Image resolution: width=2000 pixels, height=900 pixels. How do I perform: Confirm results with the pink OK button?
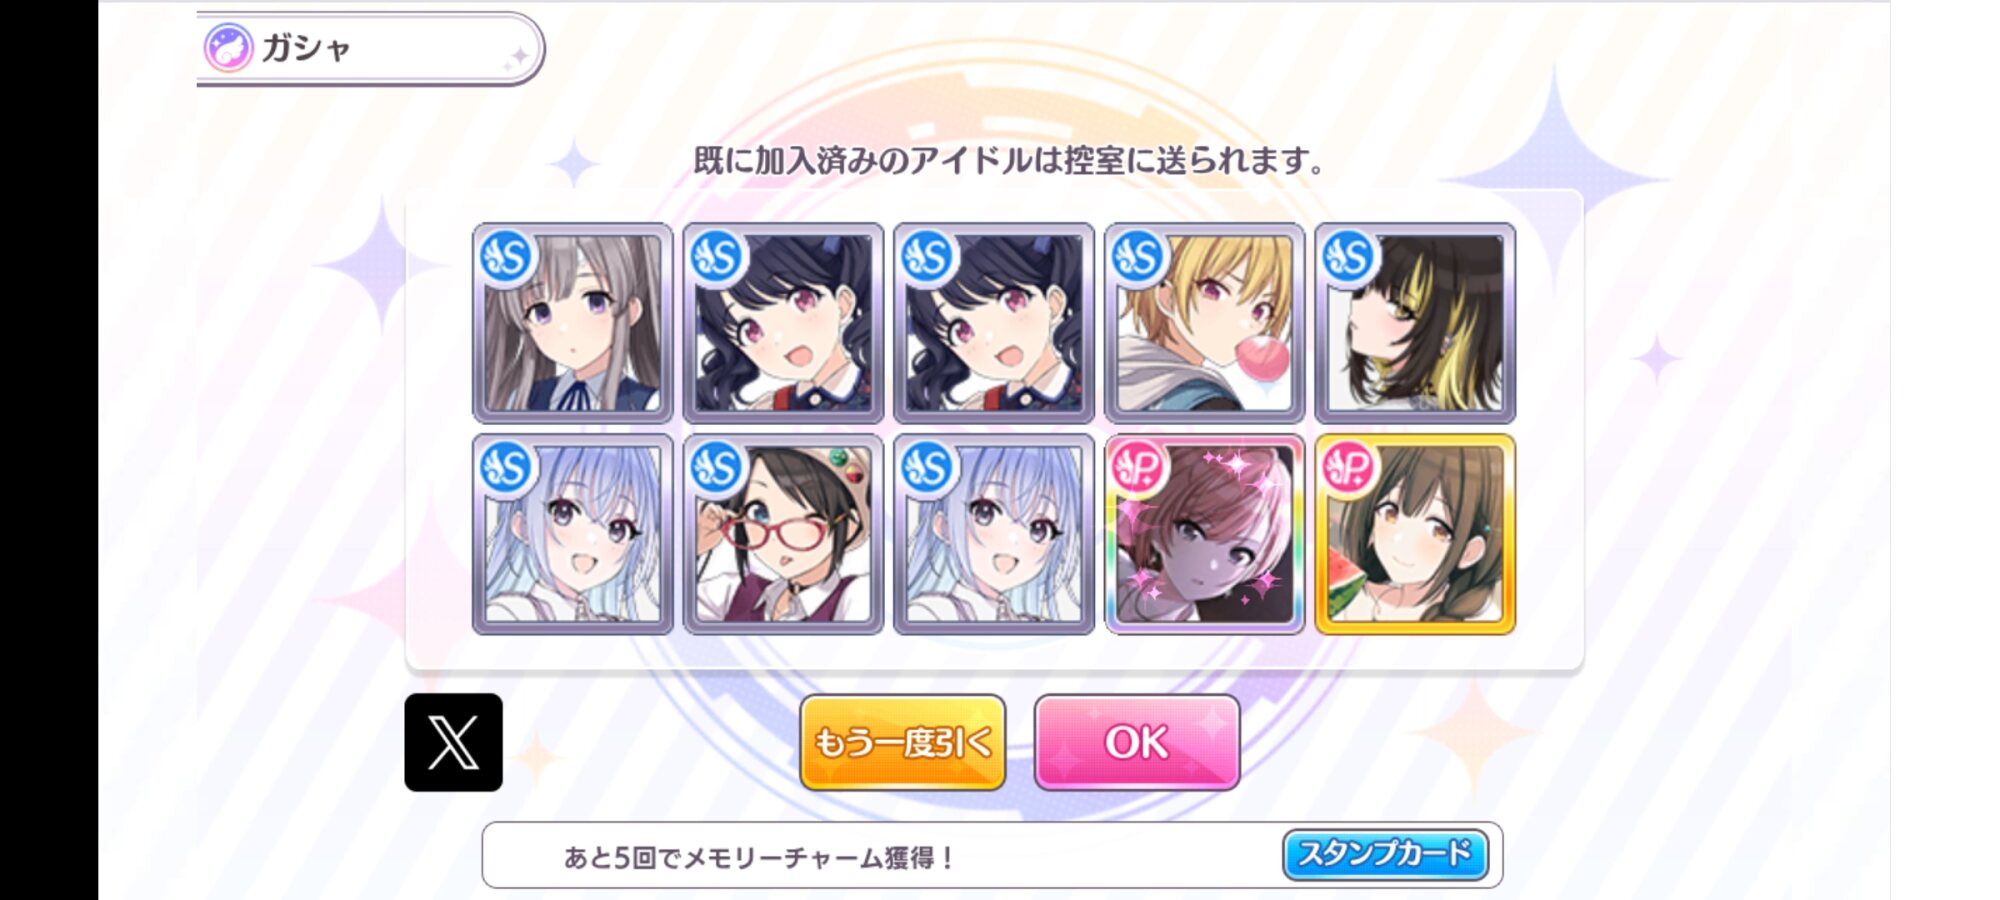[x=1137, y=742]
